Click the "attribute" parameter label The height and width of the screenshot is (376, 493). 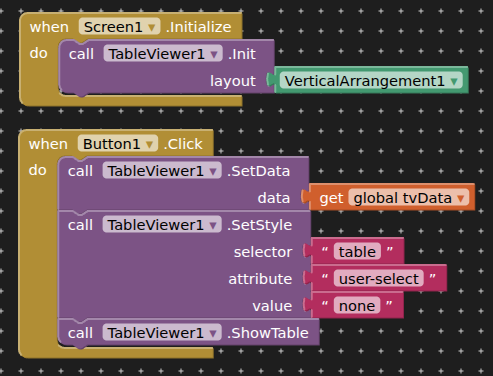tap(260, 279)
